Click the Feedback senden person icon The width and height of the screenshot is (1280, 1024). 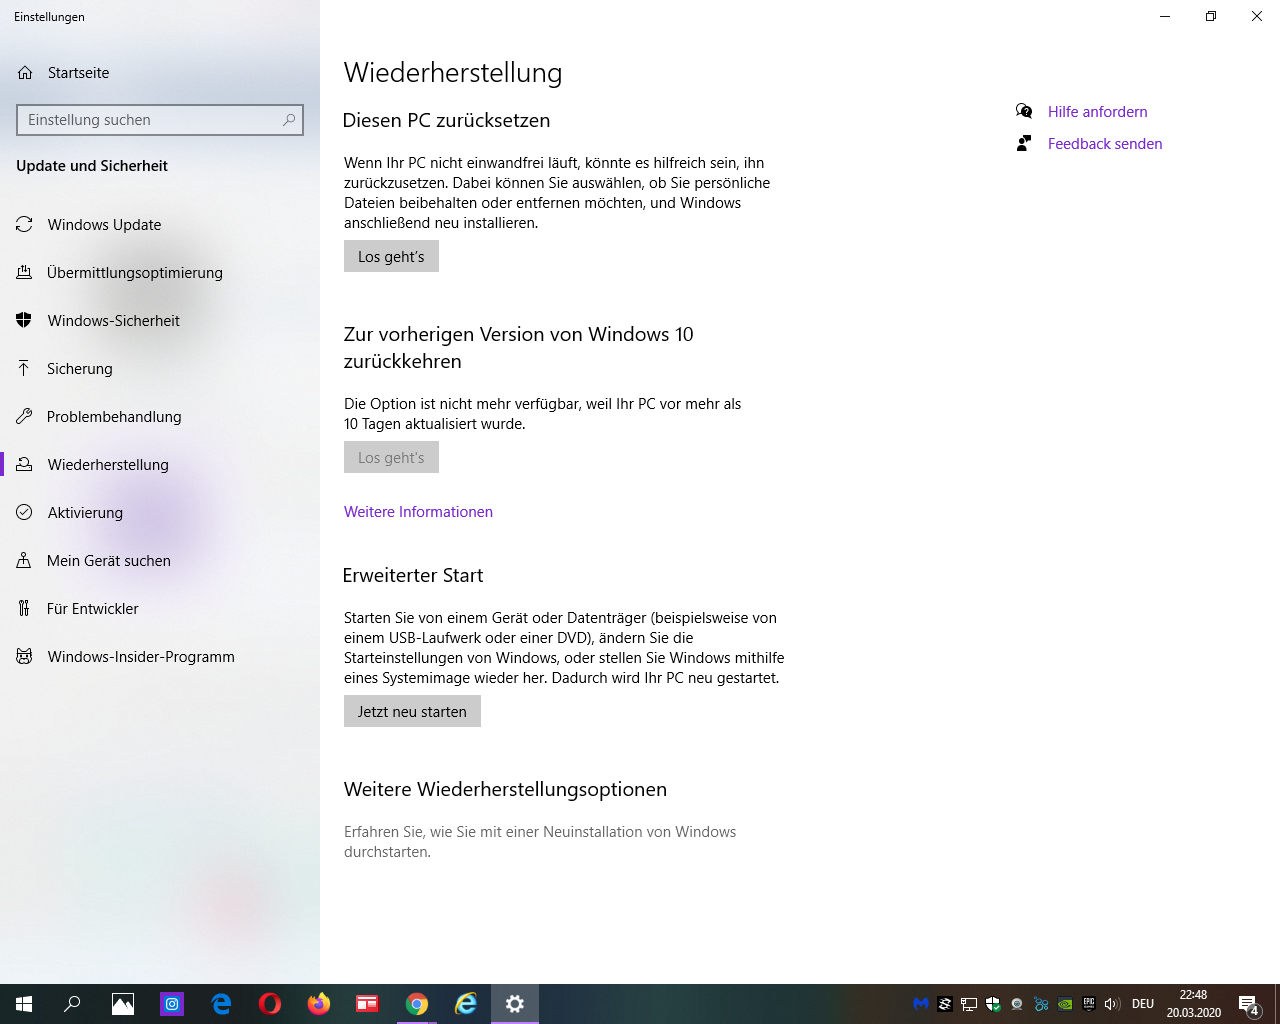pyautogui.click(x=1024, y=143)
